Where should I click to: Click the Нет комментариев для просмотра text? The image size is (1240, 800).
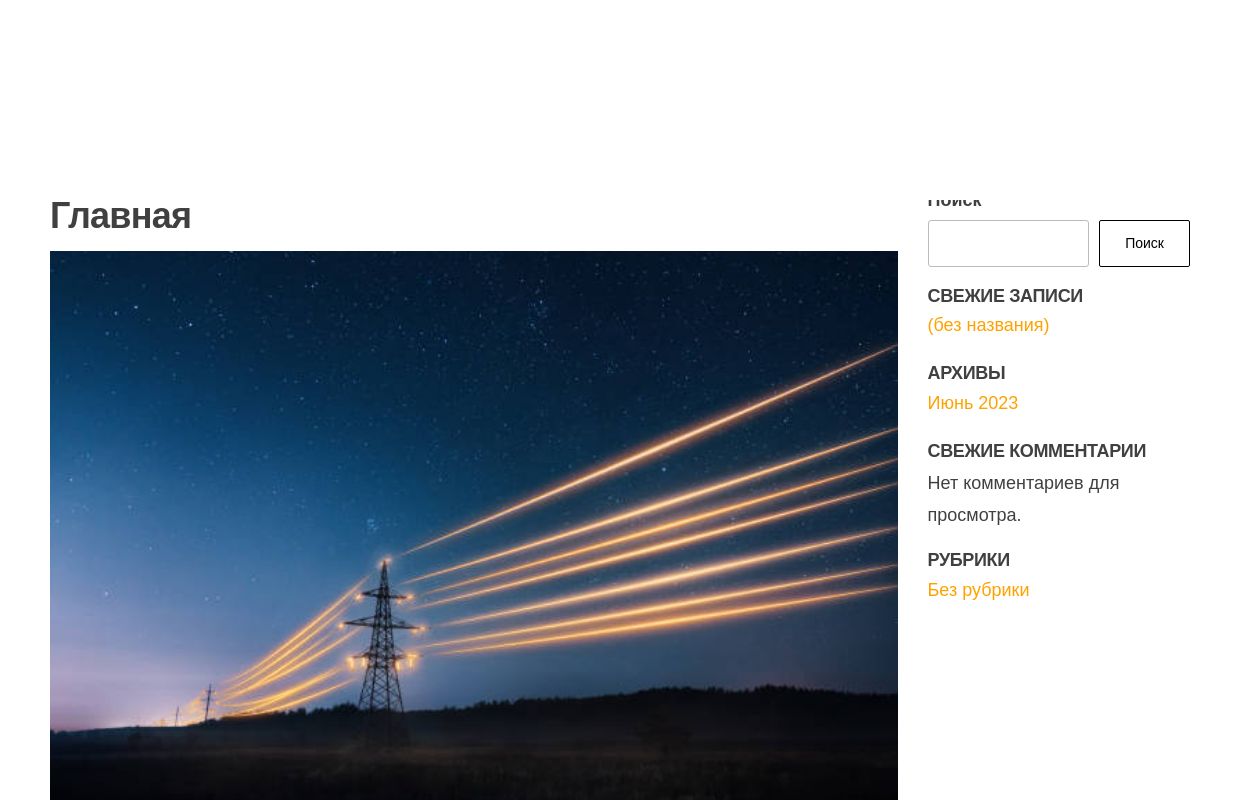coord(1023,499)
